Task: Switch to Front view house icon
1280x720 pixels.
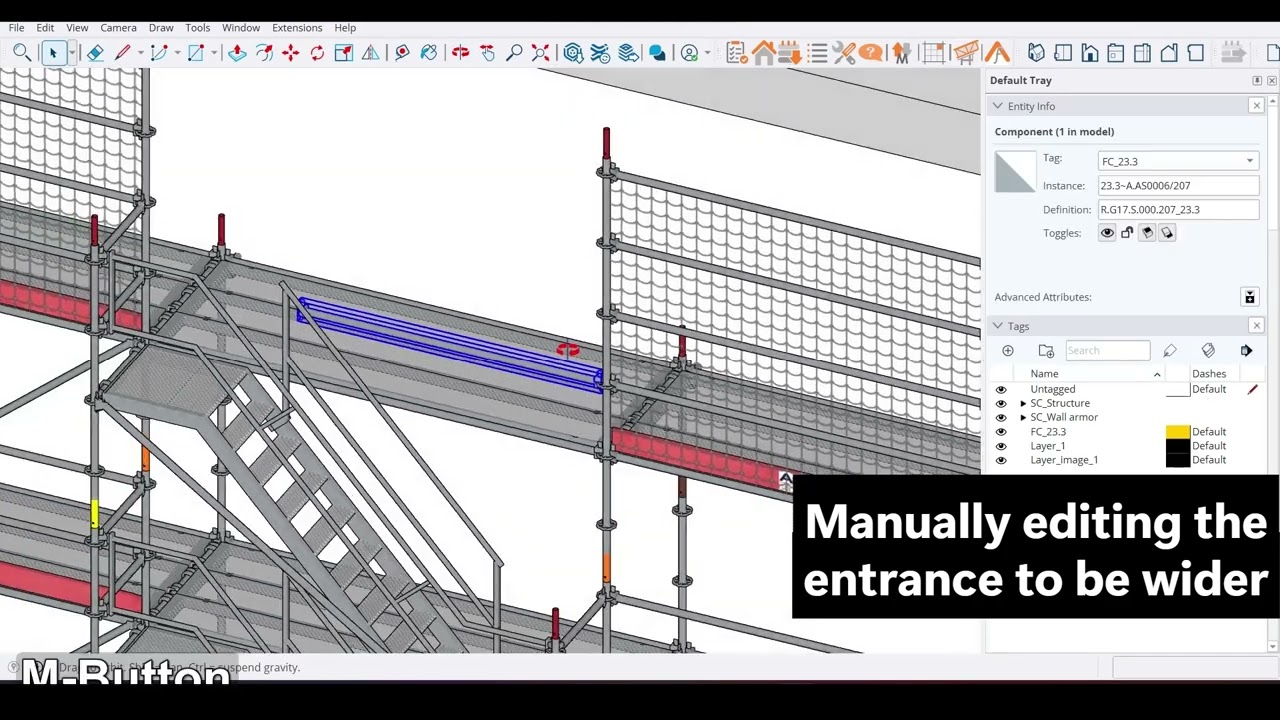Action: (x=1090, y=53)
